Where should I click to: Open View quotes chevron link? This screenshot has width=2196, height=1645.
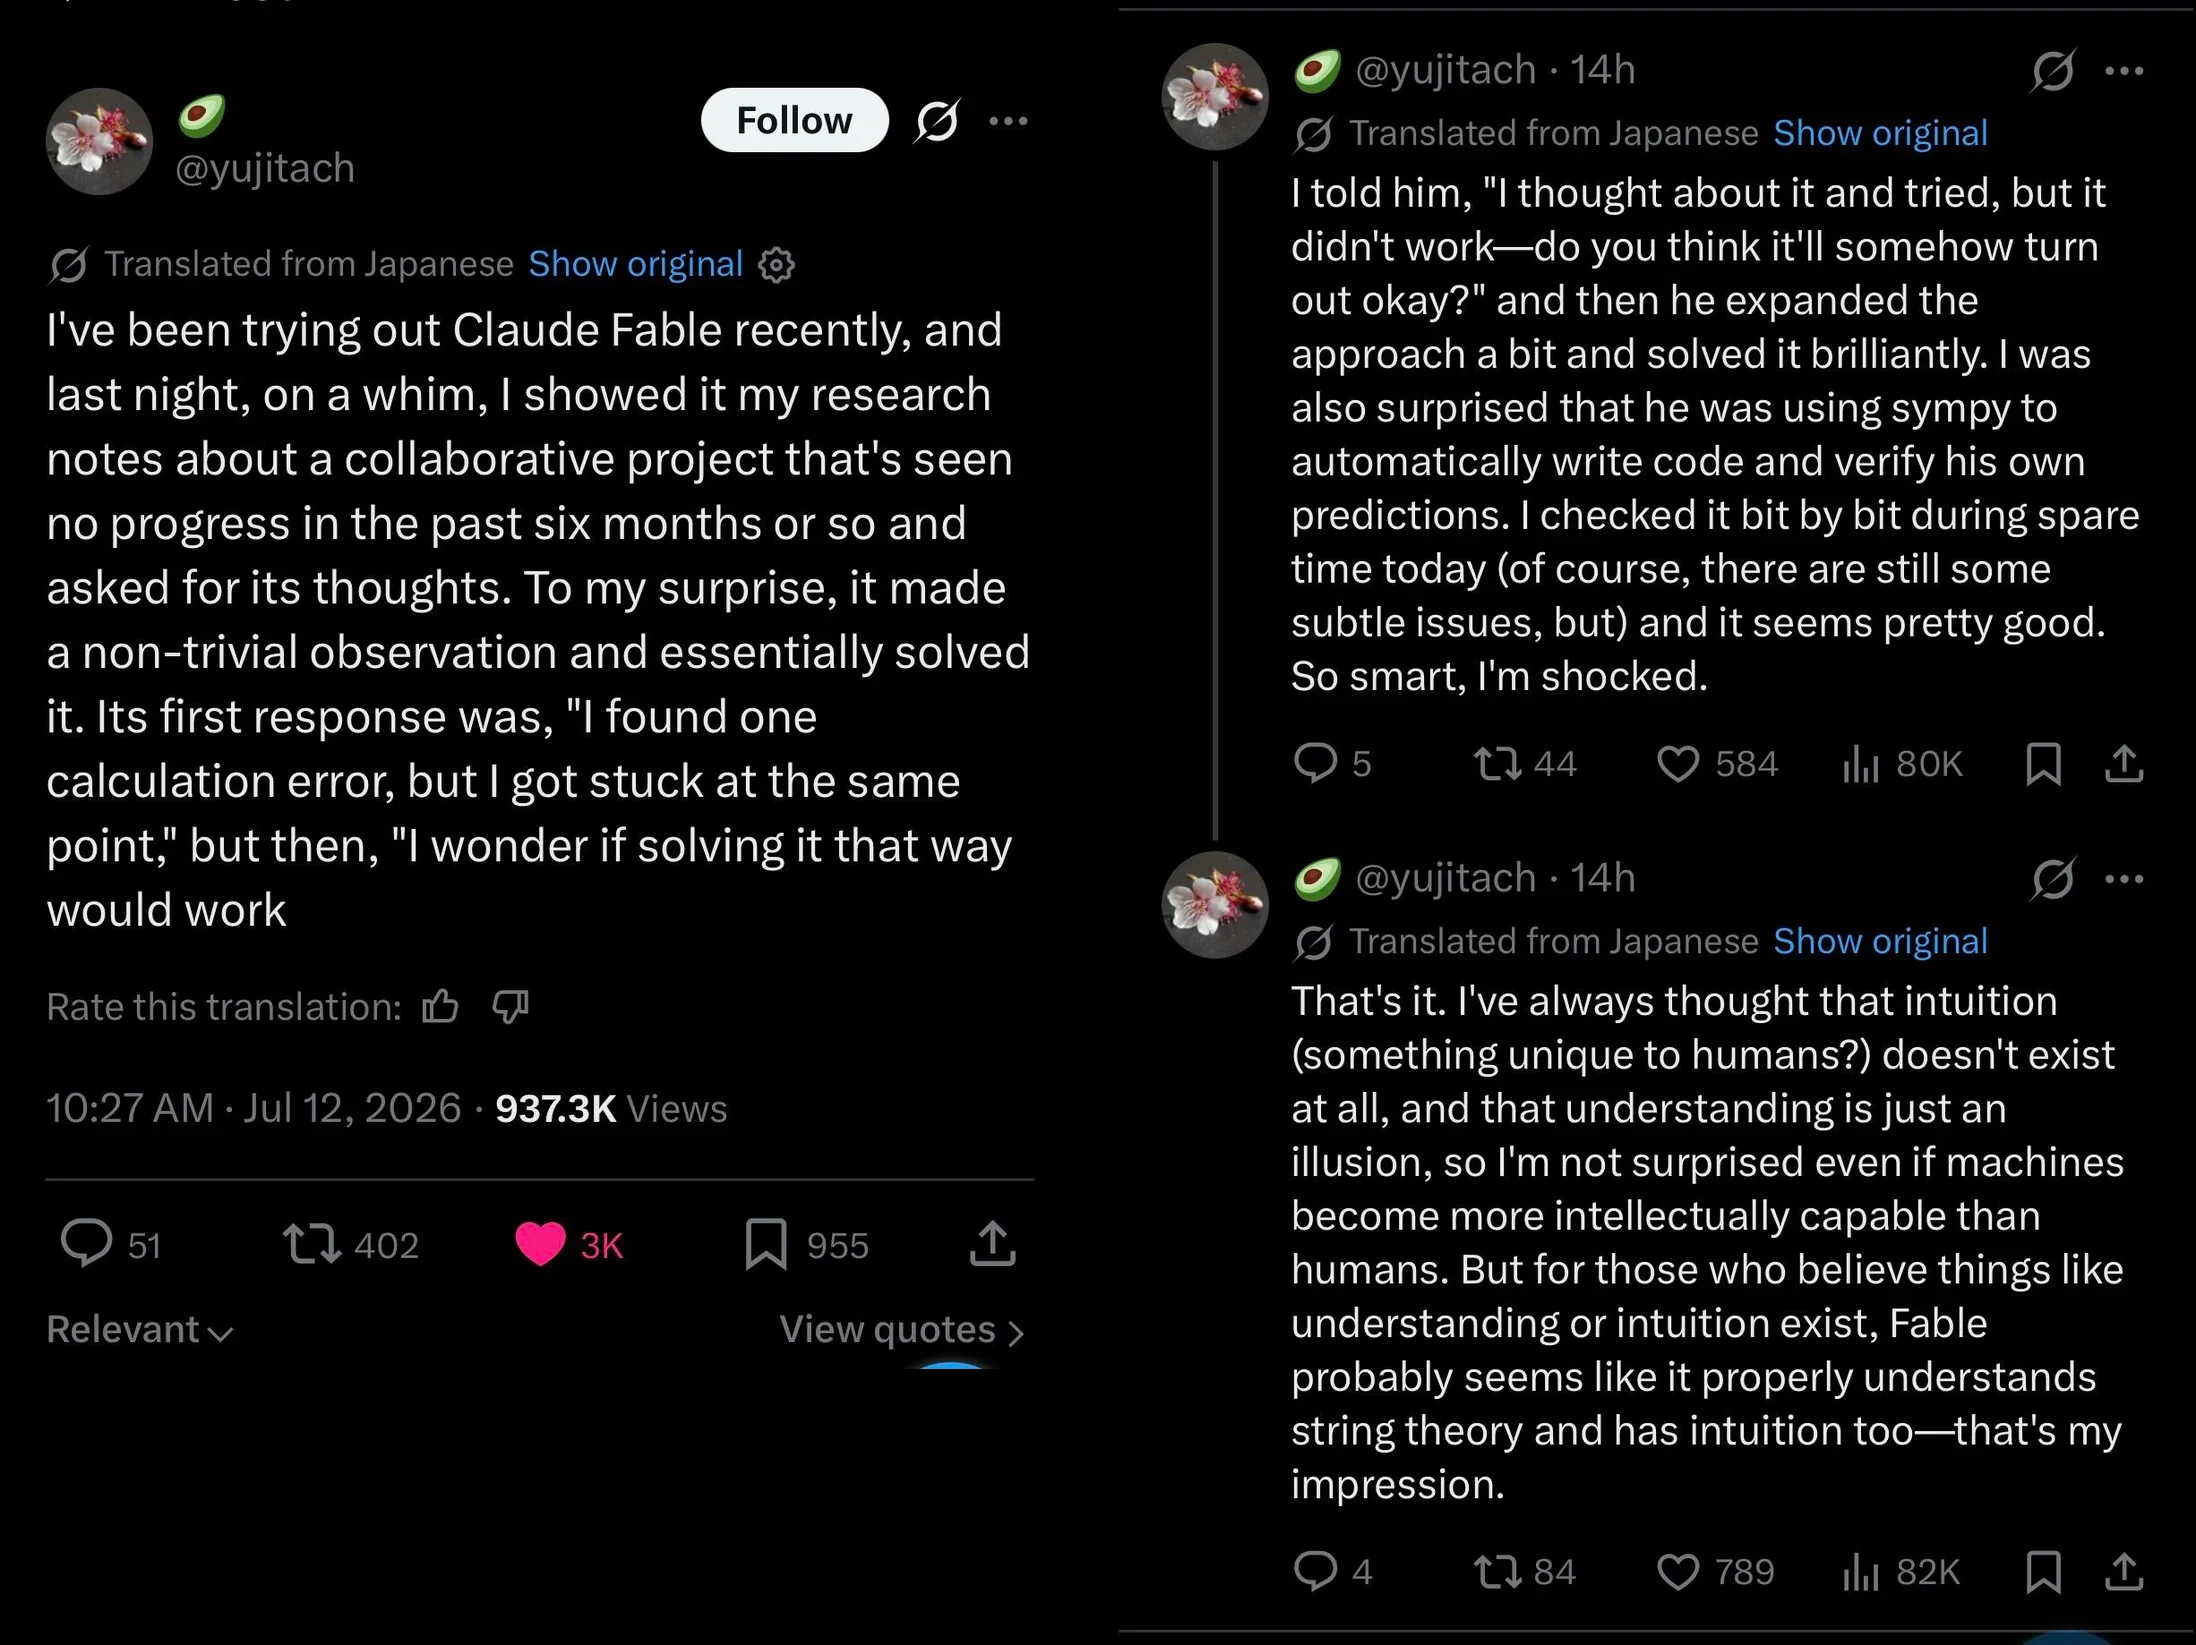(902, 1330)
